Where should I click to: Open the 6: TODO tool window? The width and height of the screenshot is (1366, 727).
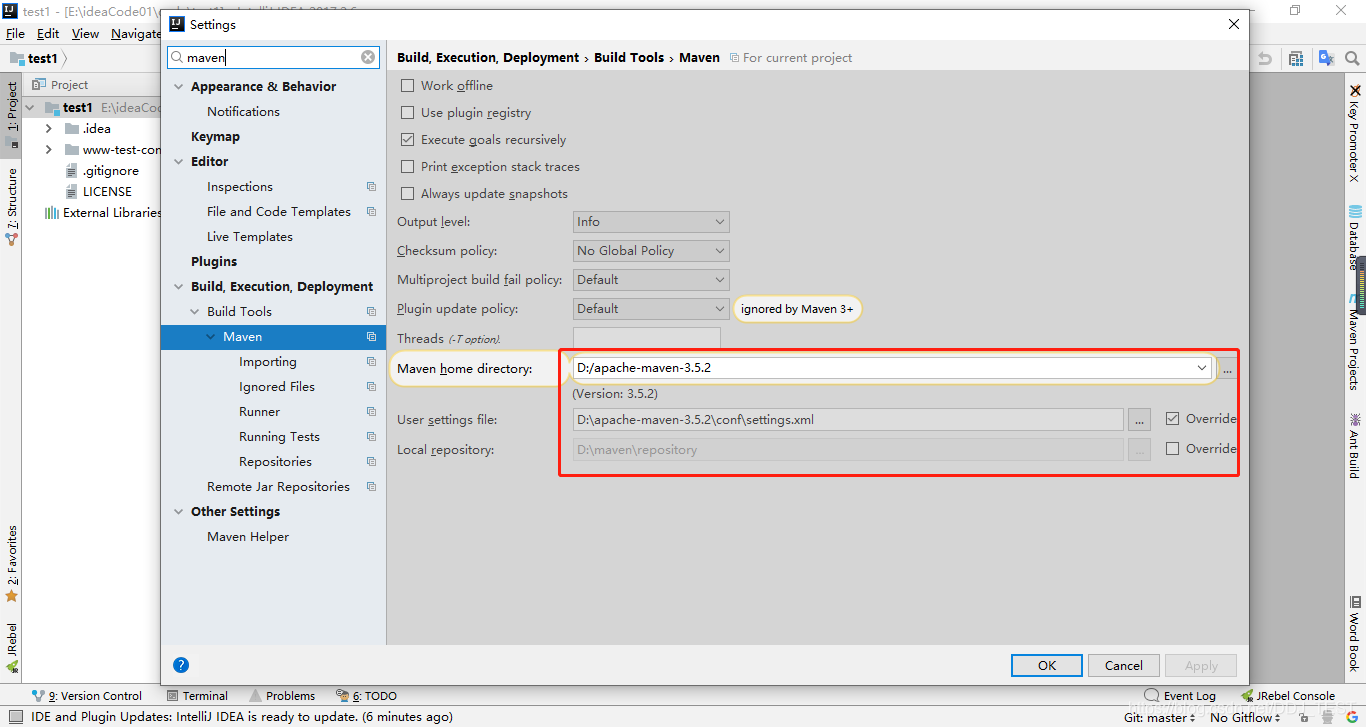click(366, 696)
